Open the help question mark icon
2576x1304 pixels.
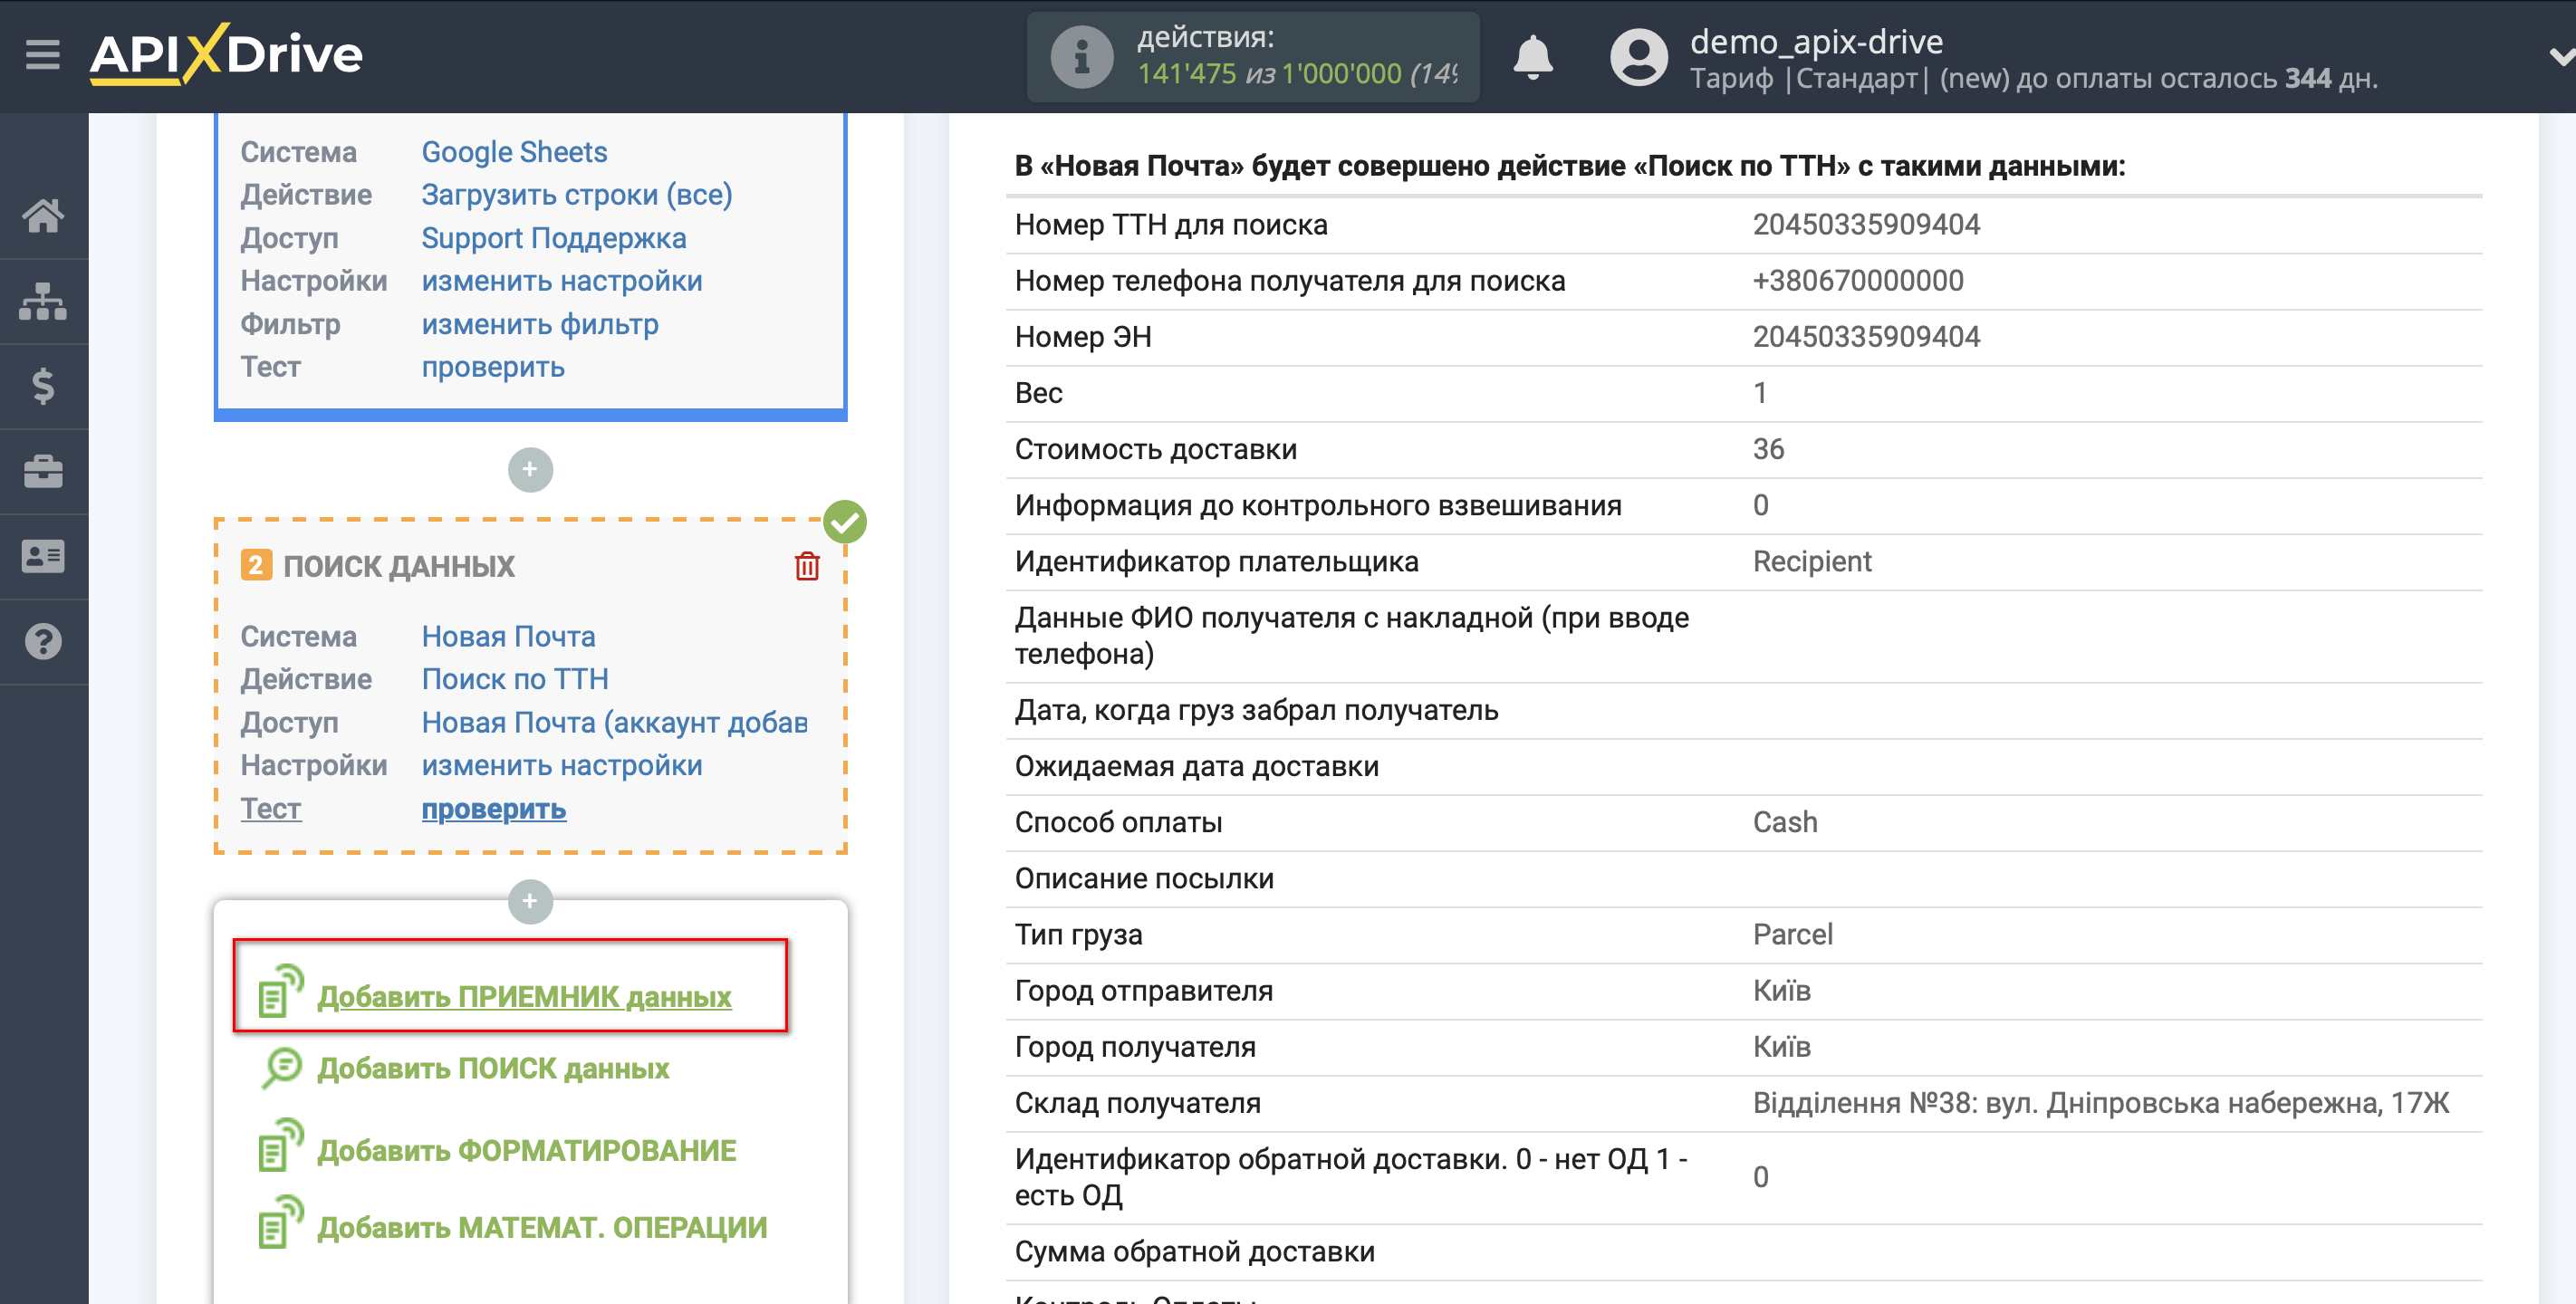tap(43, 641)
